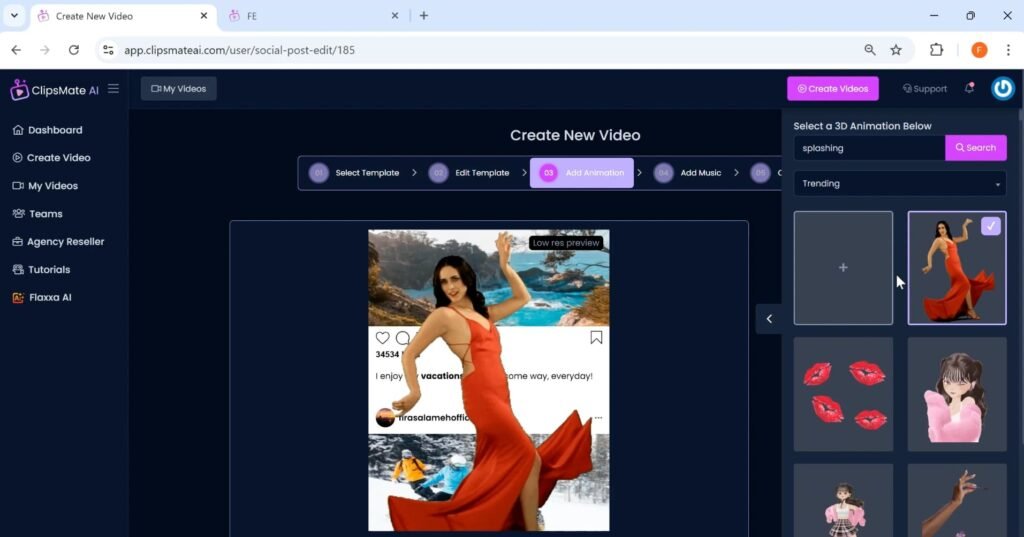Viewport: 1024px width, 537px height.
Task: Go to Dashboard in the sidebar
Action: coord(55,130)
